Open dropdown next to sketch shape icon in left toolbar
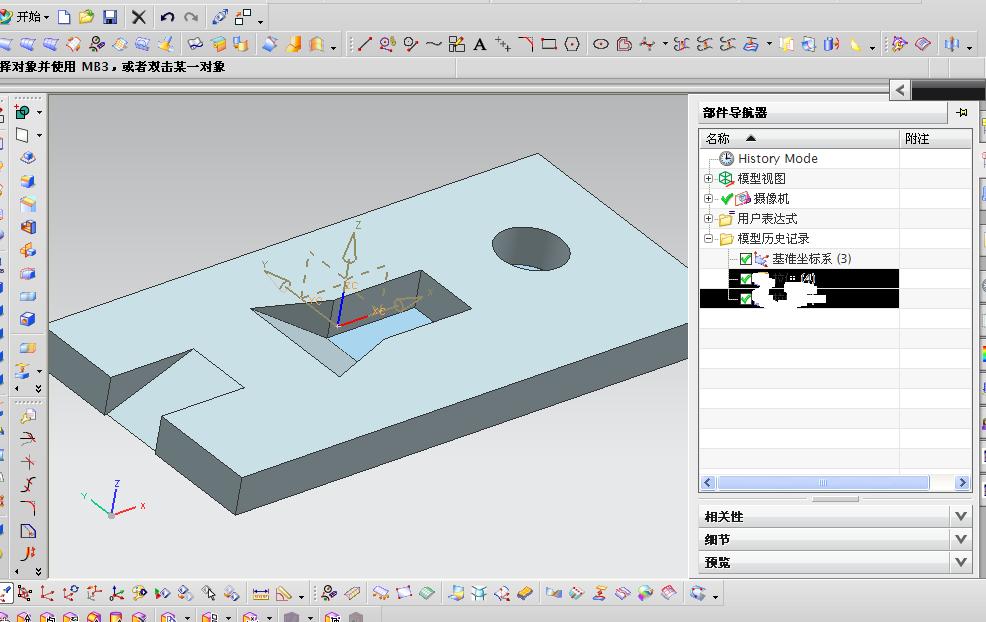Image resolution: width=986 pixels, height=622 pixels. [x=40, y=113]
